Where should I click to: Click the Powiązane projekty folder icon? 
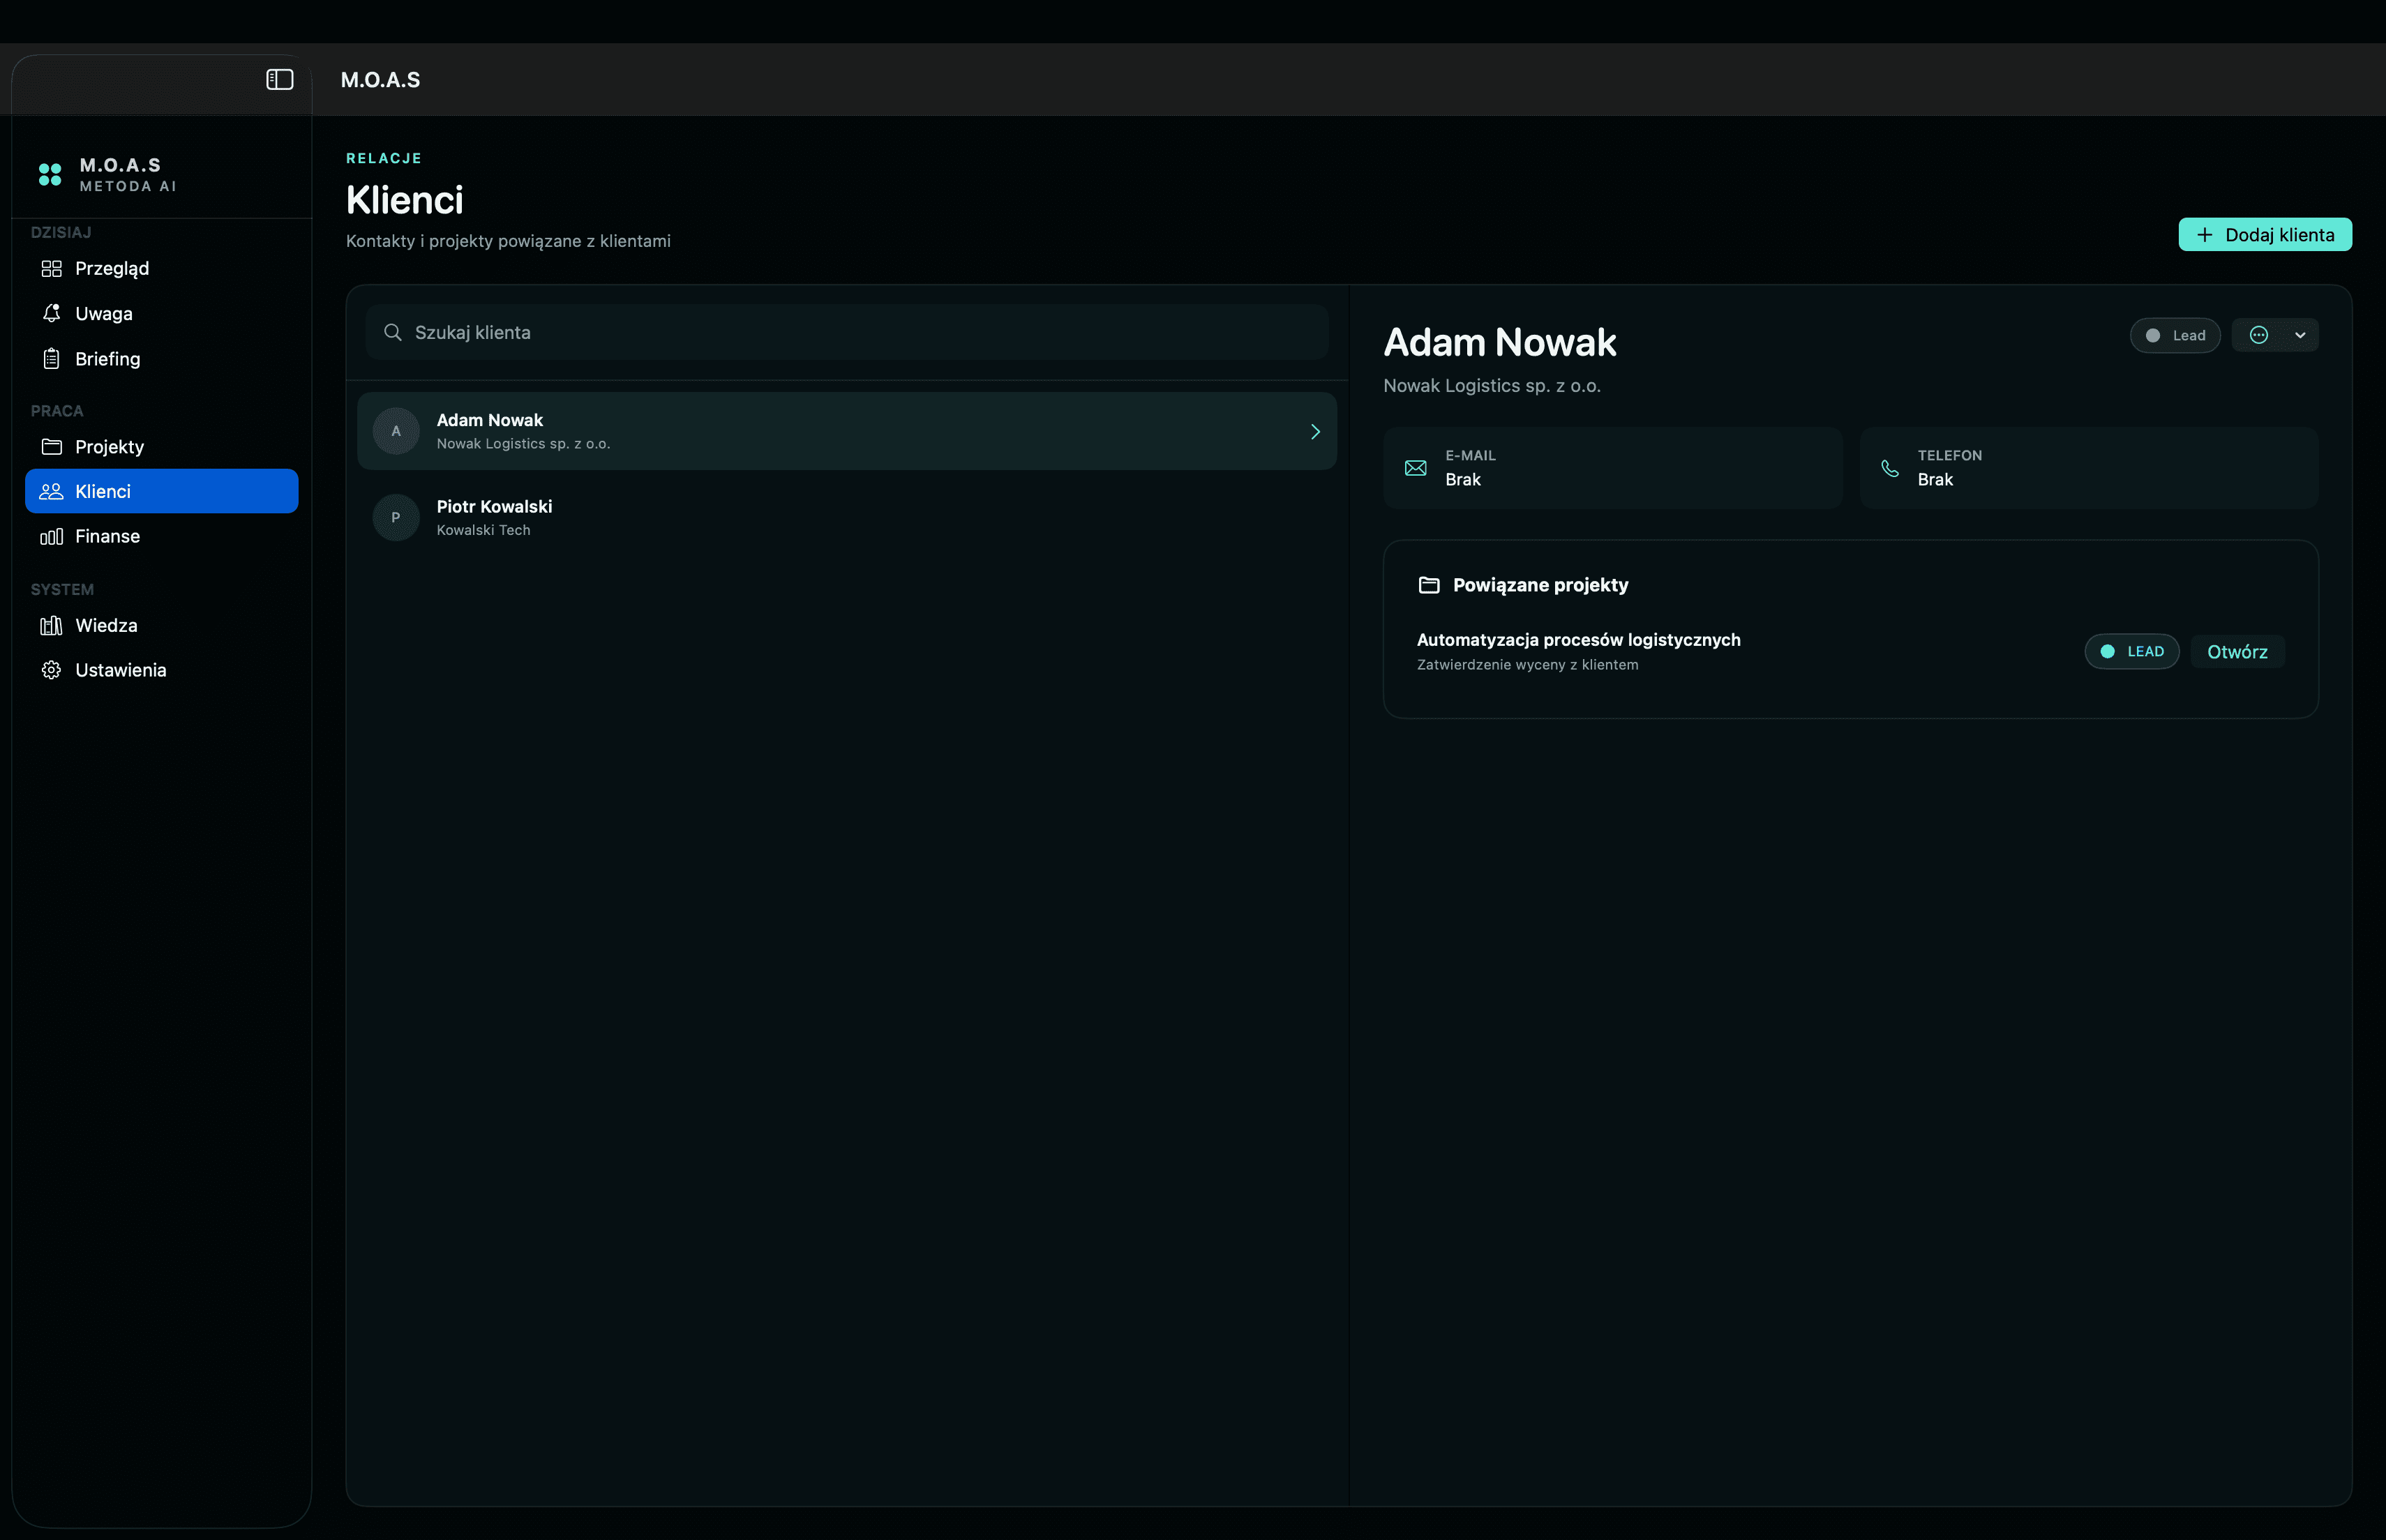click(x=1429, y=585)
